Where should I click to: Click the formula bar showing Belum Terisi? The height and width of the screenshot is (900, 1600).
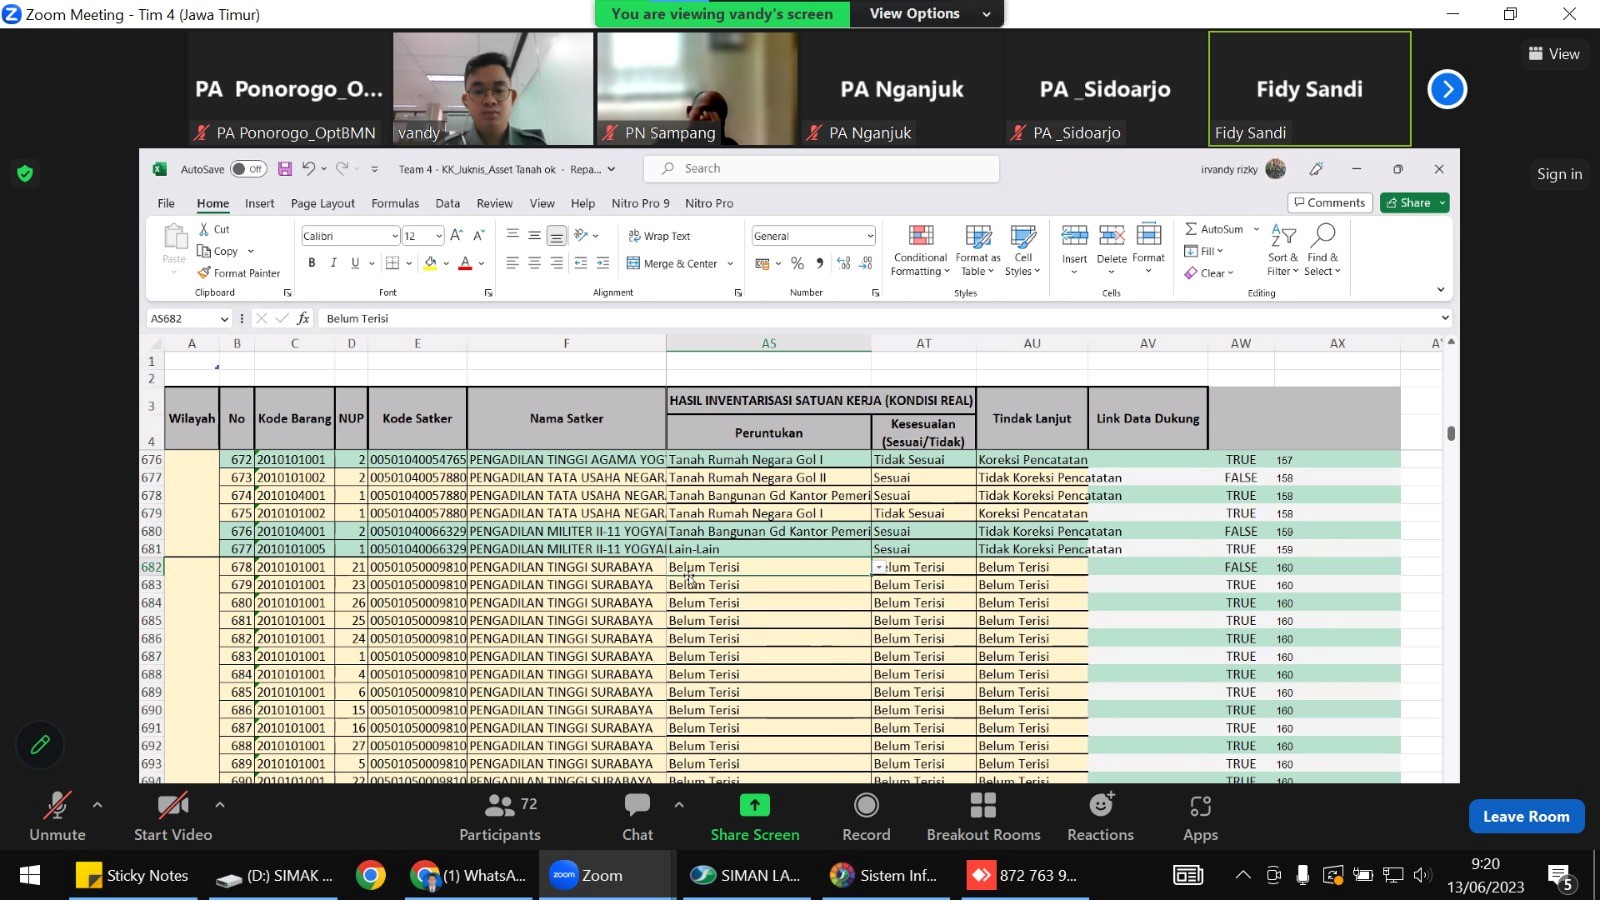point(880,318)
